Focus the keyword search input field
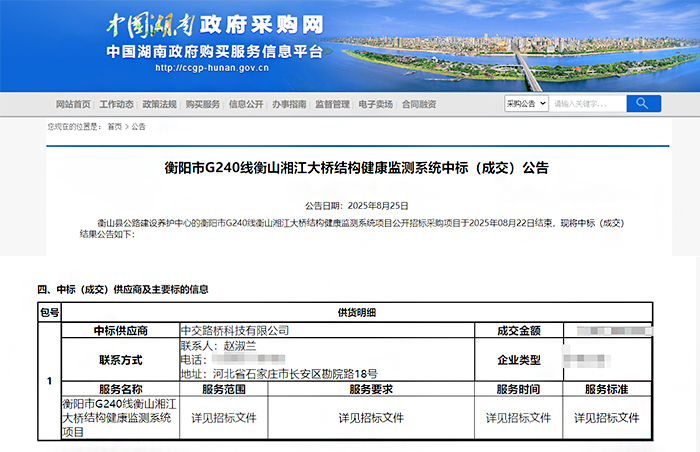The width and height of the screenshot is (700, 452). click(588, 104)
